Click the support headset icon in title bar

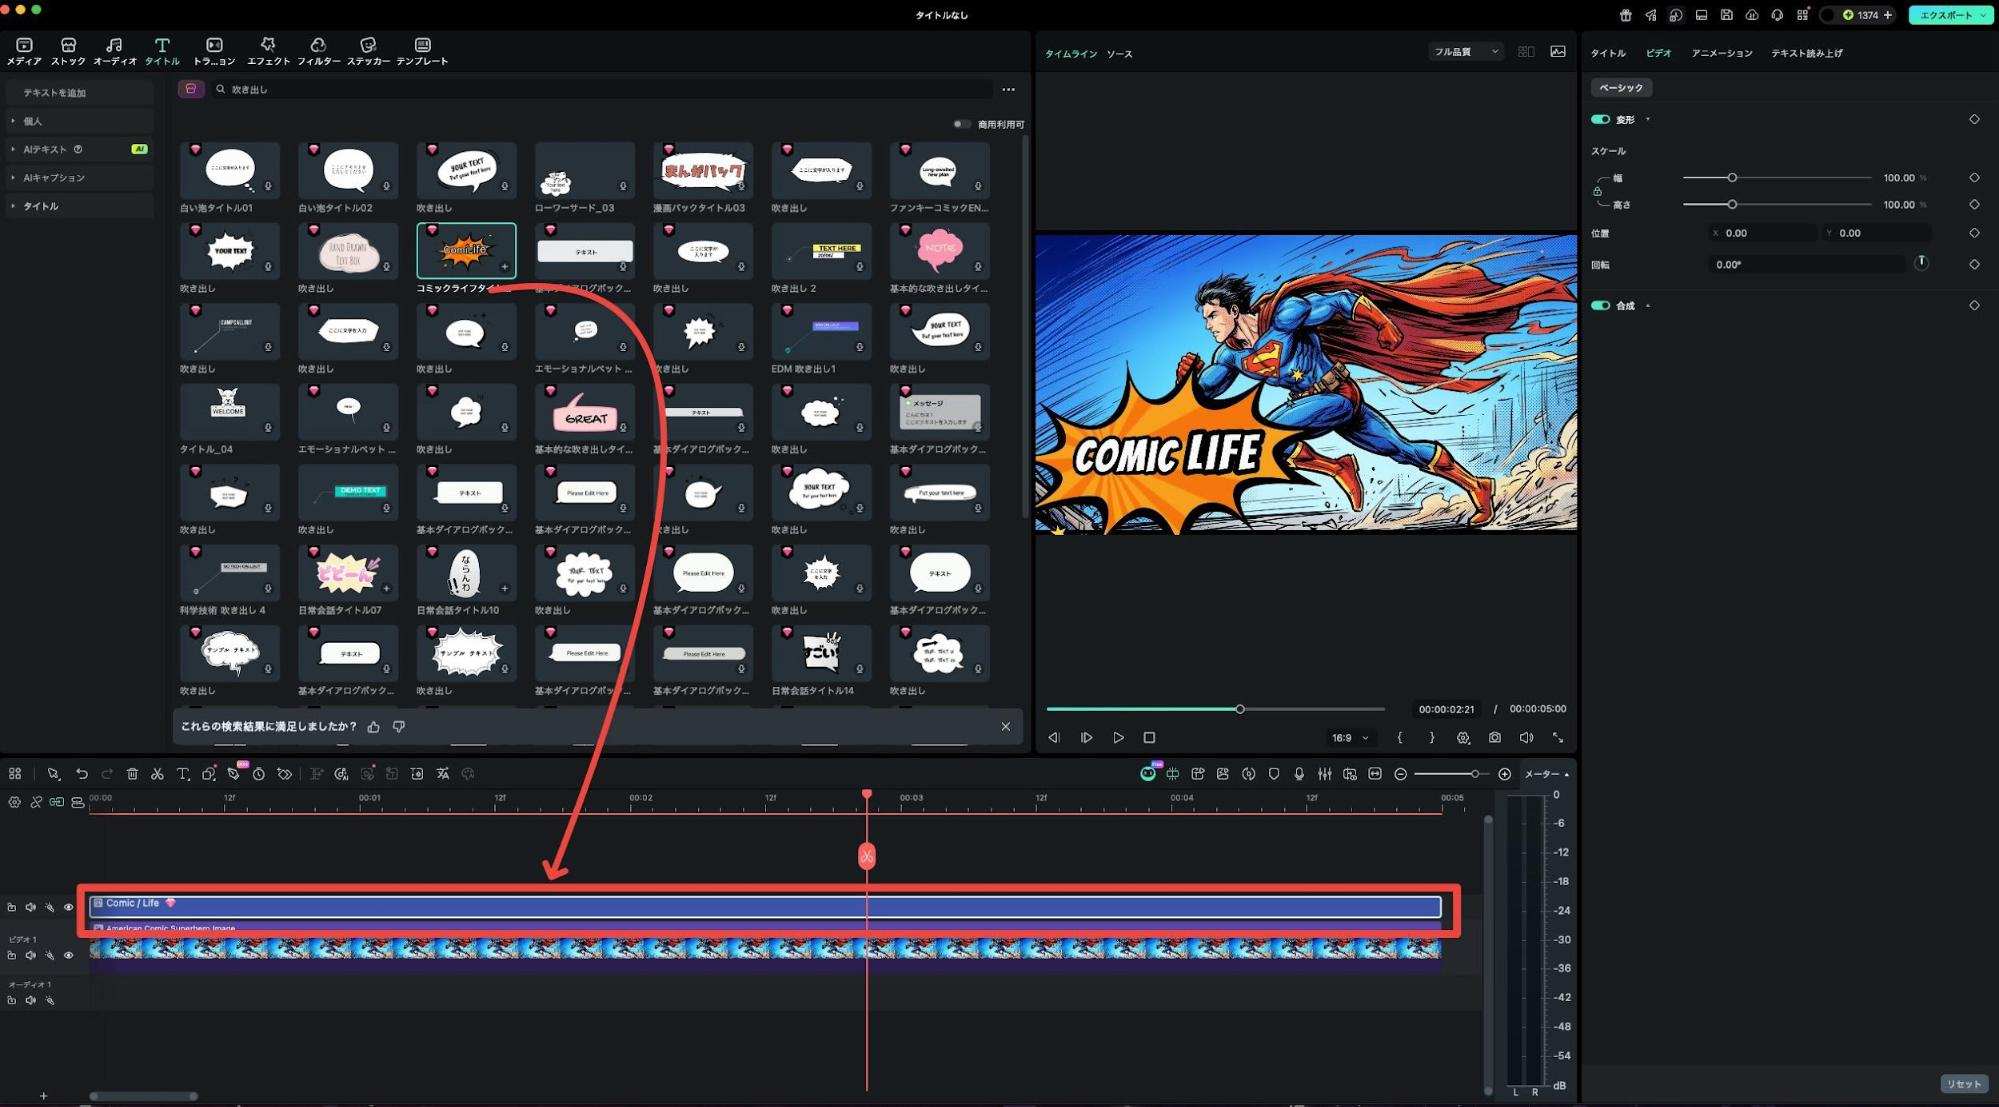(1777, 15)
